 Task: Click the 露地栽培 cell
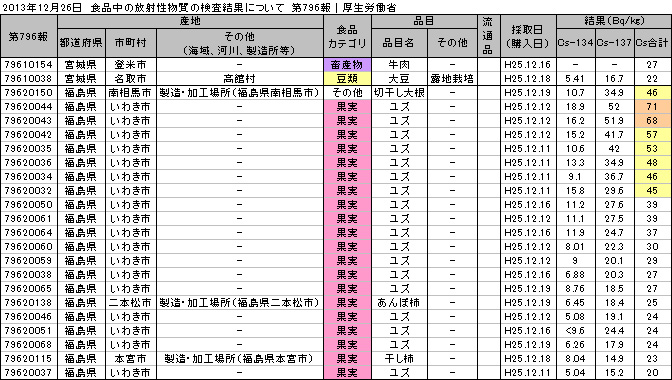pyautogui.click(x=452, y=79)
